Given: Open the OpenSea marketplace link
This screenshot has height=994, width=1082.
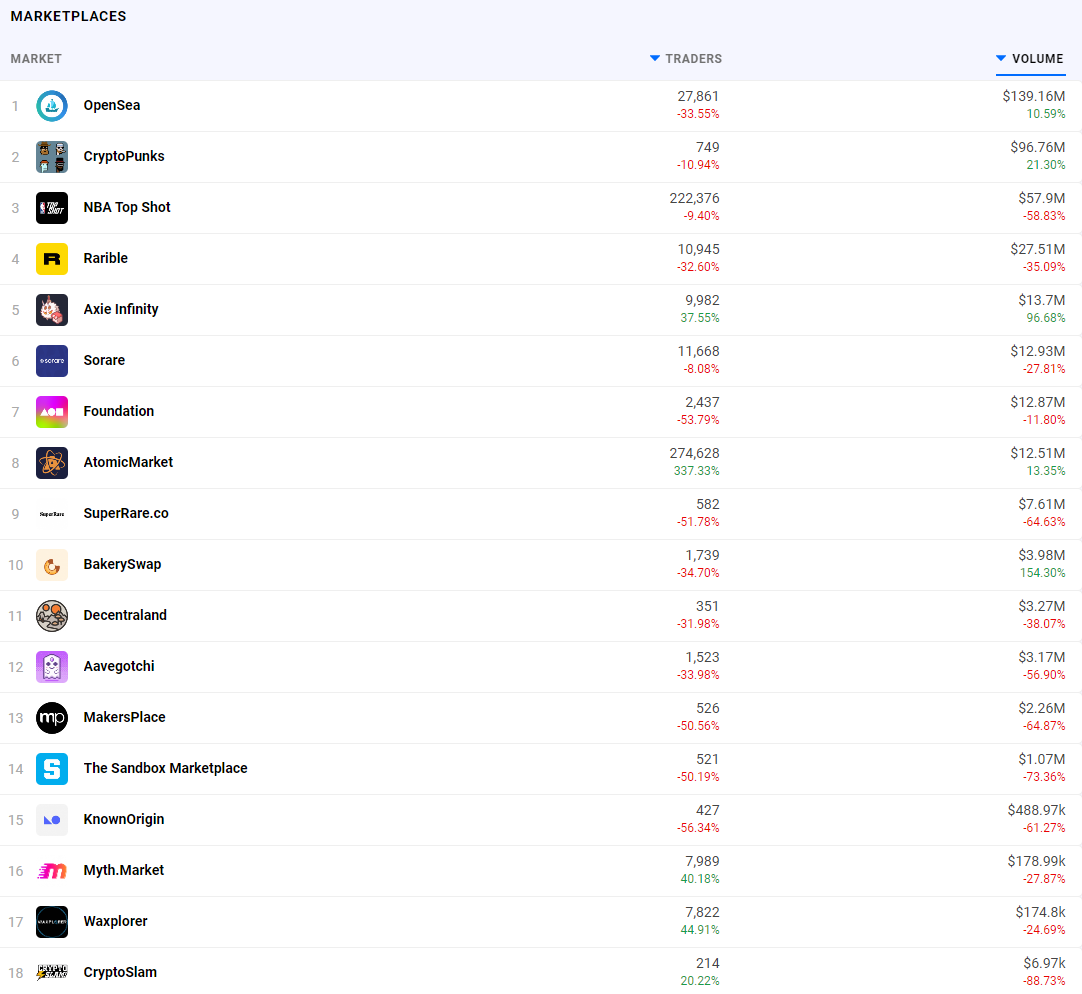Looking at the screenshot, I should pyautogui.click(x=112, y=106).
